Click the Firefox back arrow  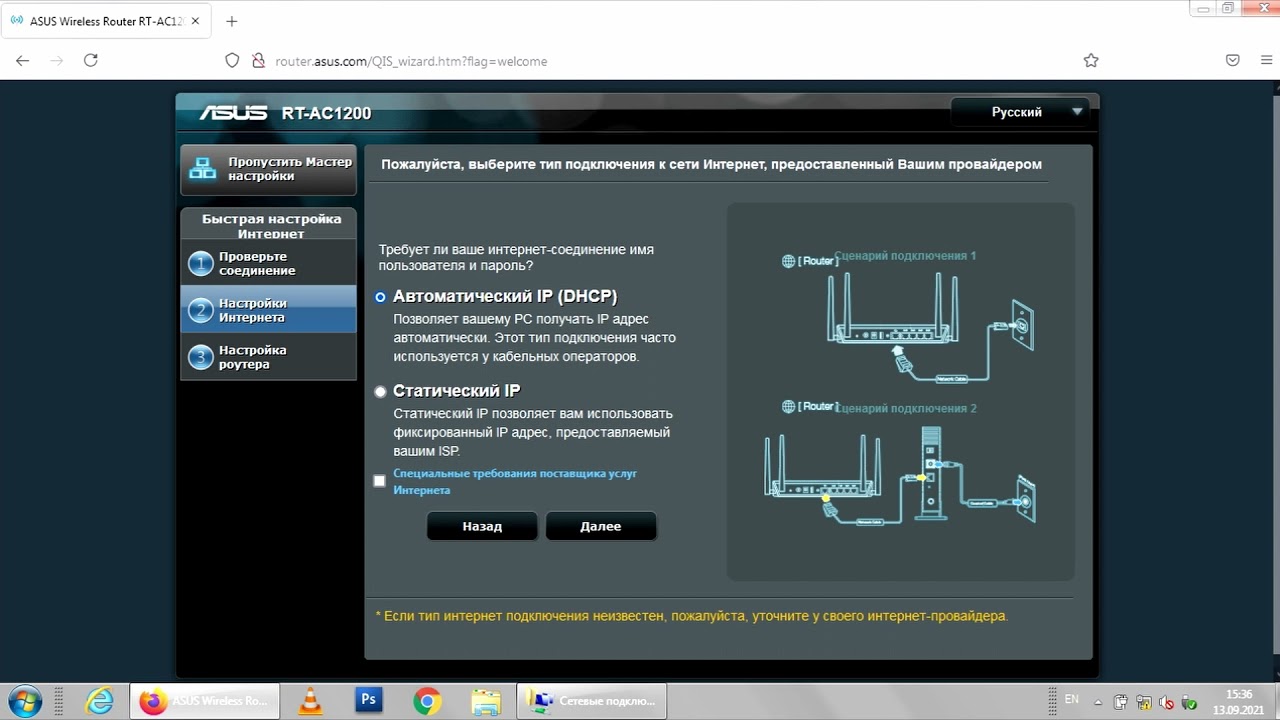(23, 61)
